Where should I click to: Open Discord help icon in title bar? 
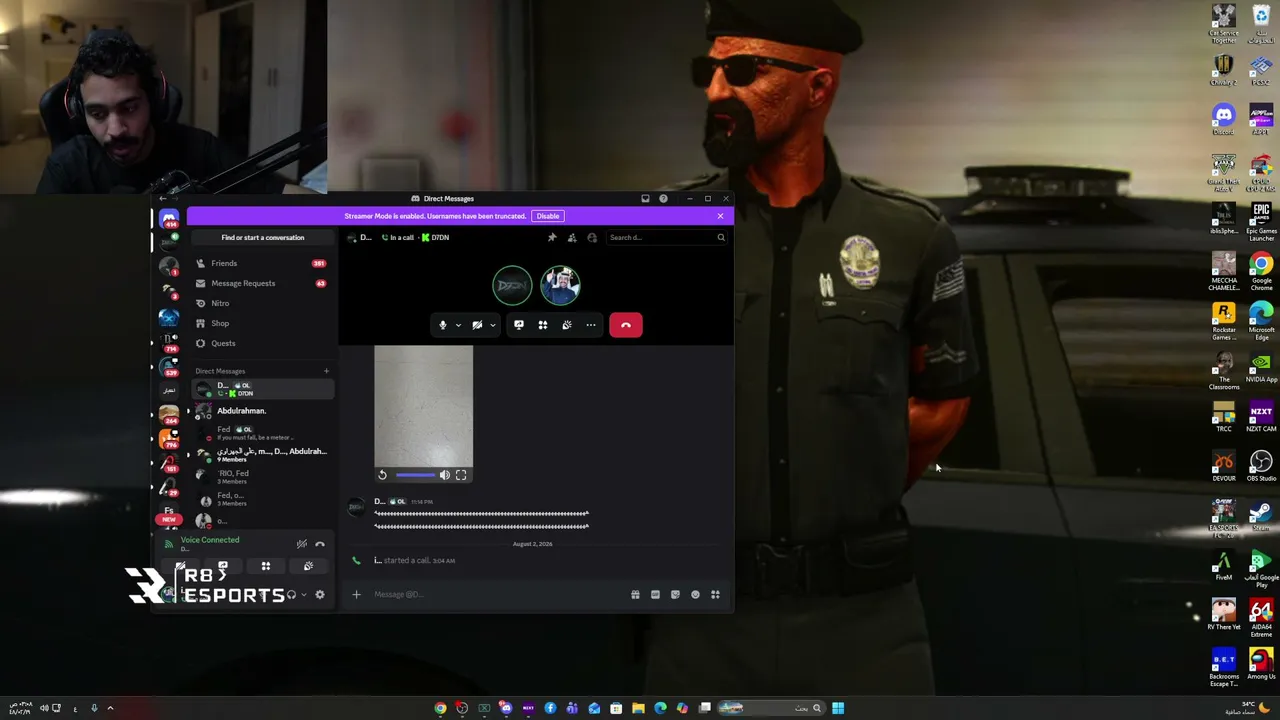tap(663, 199)
